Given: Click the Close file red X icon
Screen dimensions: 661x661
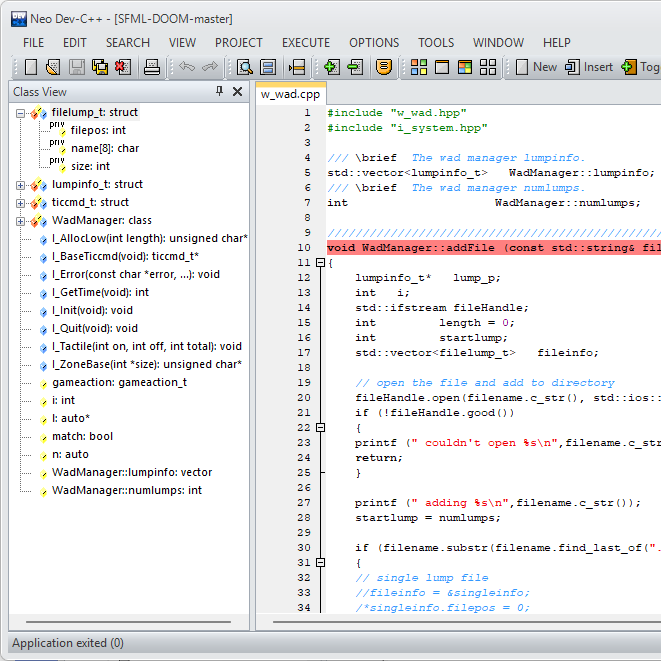Looking at the screenshot, I should click(122, 67).
